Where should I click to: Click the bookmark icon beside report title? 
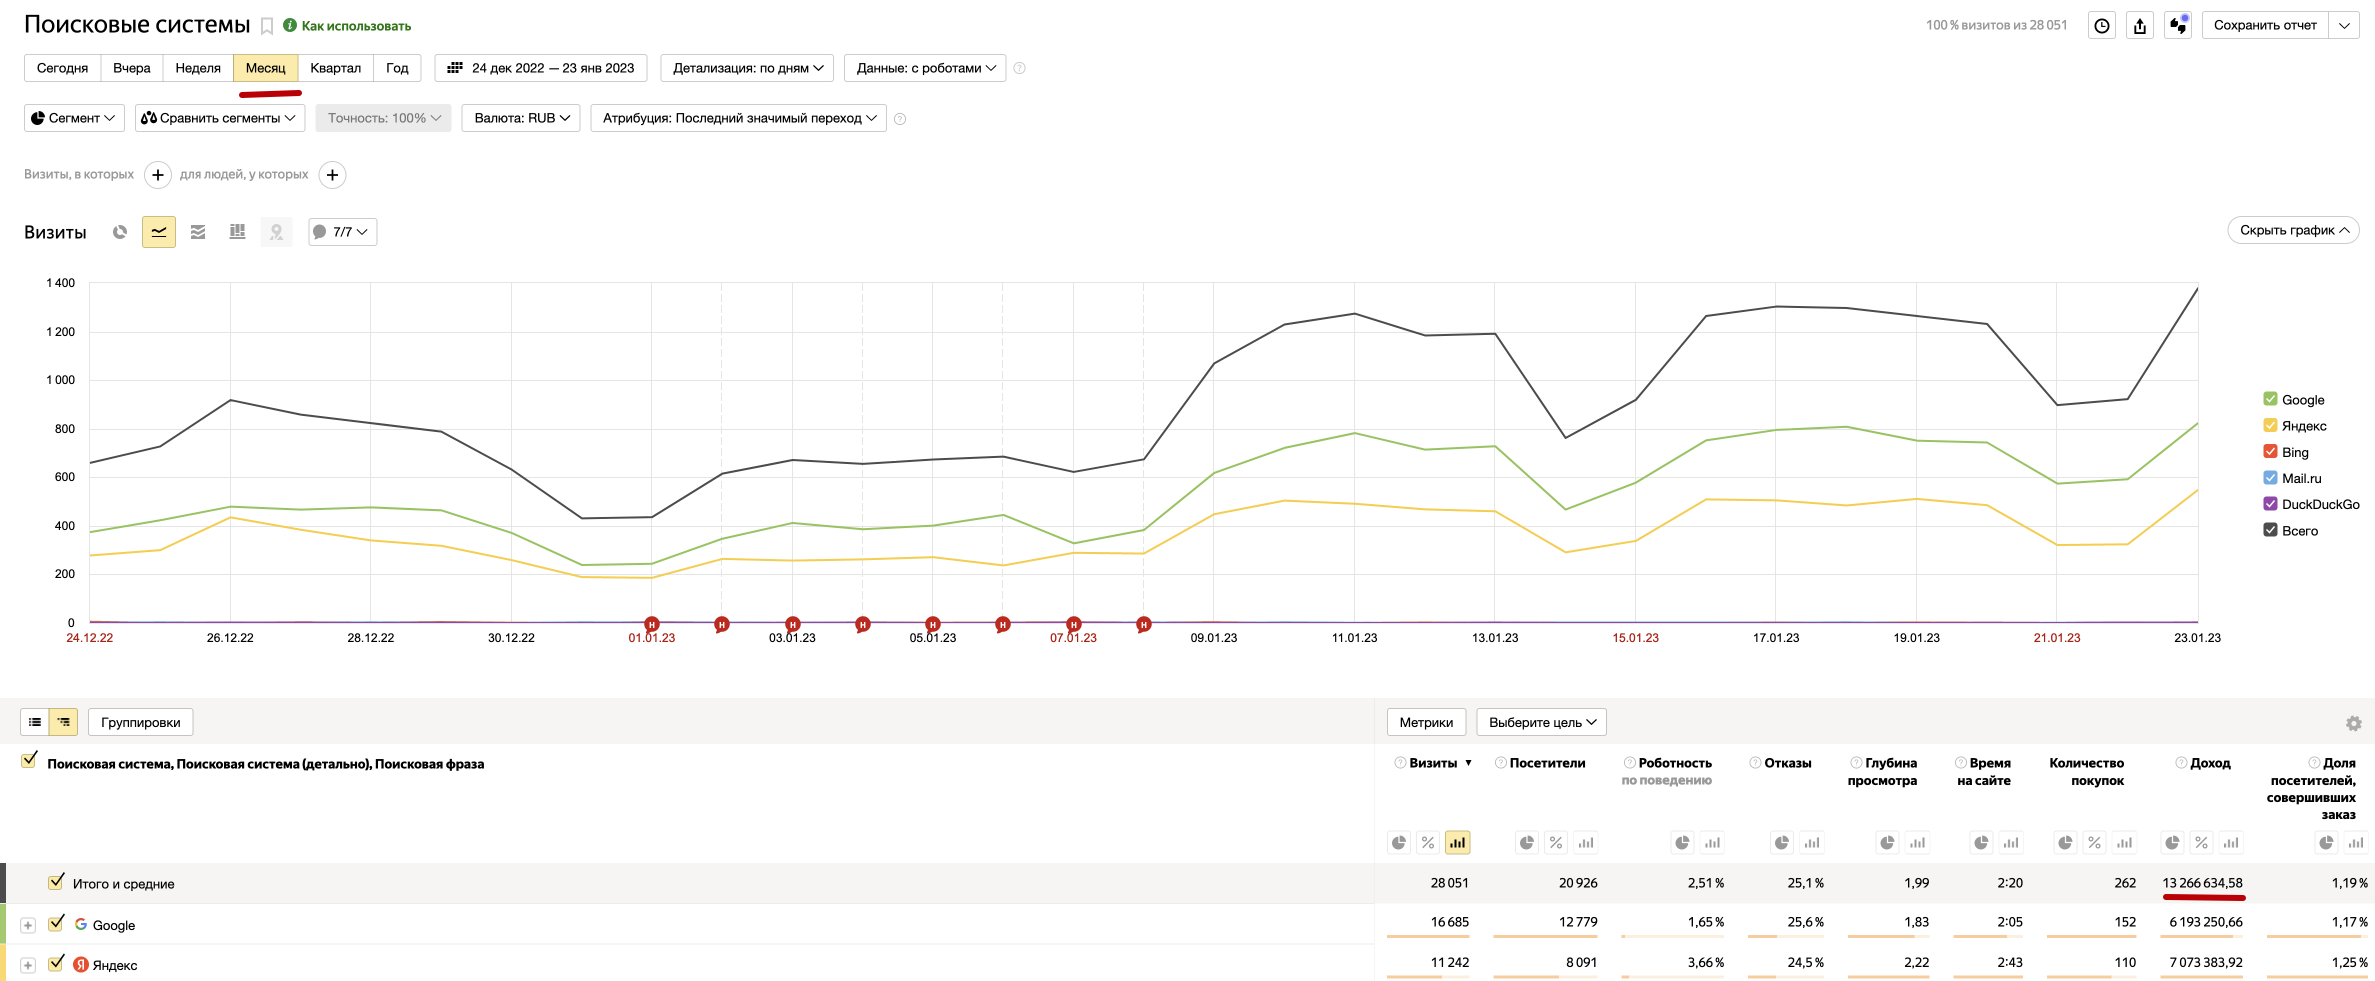click(x=267, y=26)
